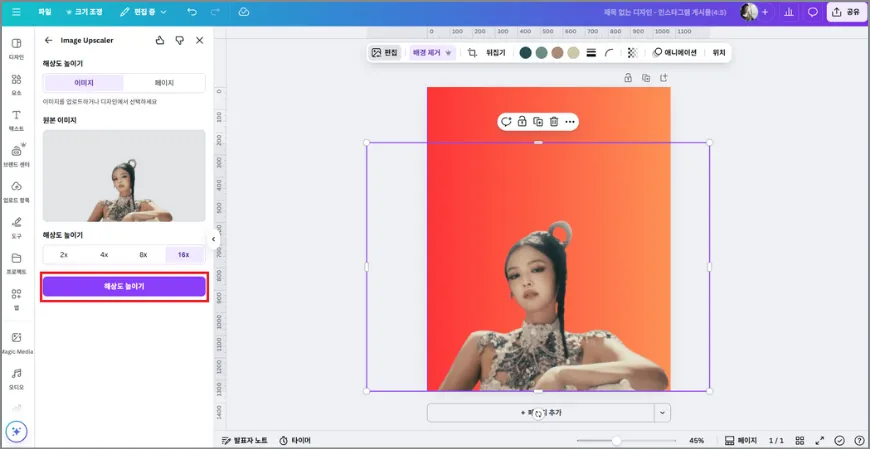Open the 브랜드 센터 sidebar panel
The image size is (870, 451).
click(x=17, y=155)
